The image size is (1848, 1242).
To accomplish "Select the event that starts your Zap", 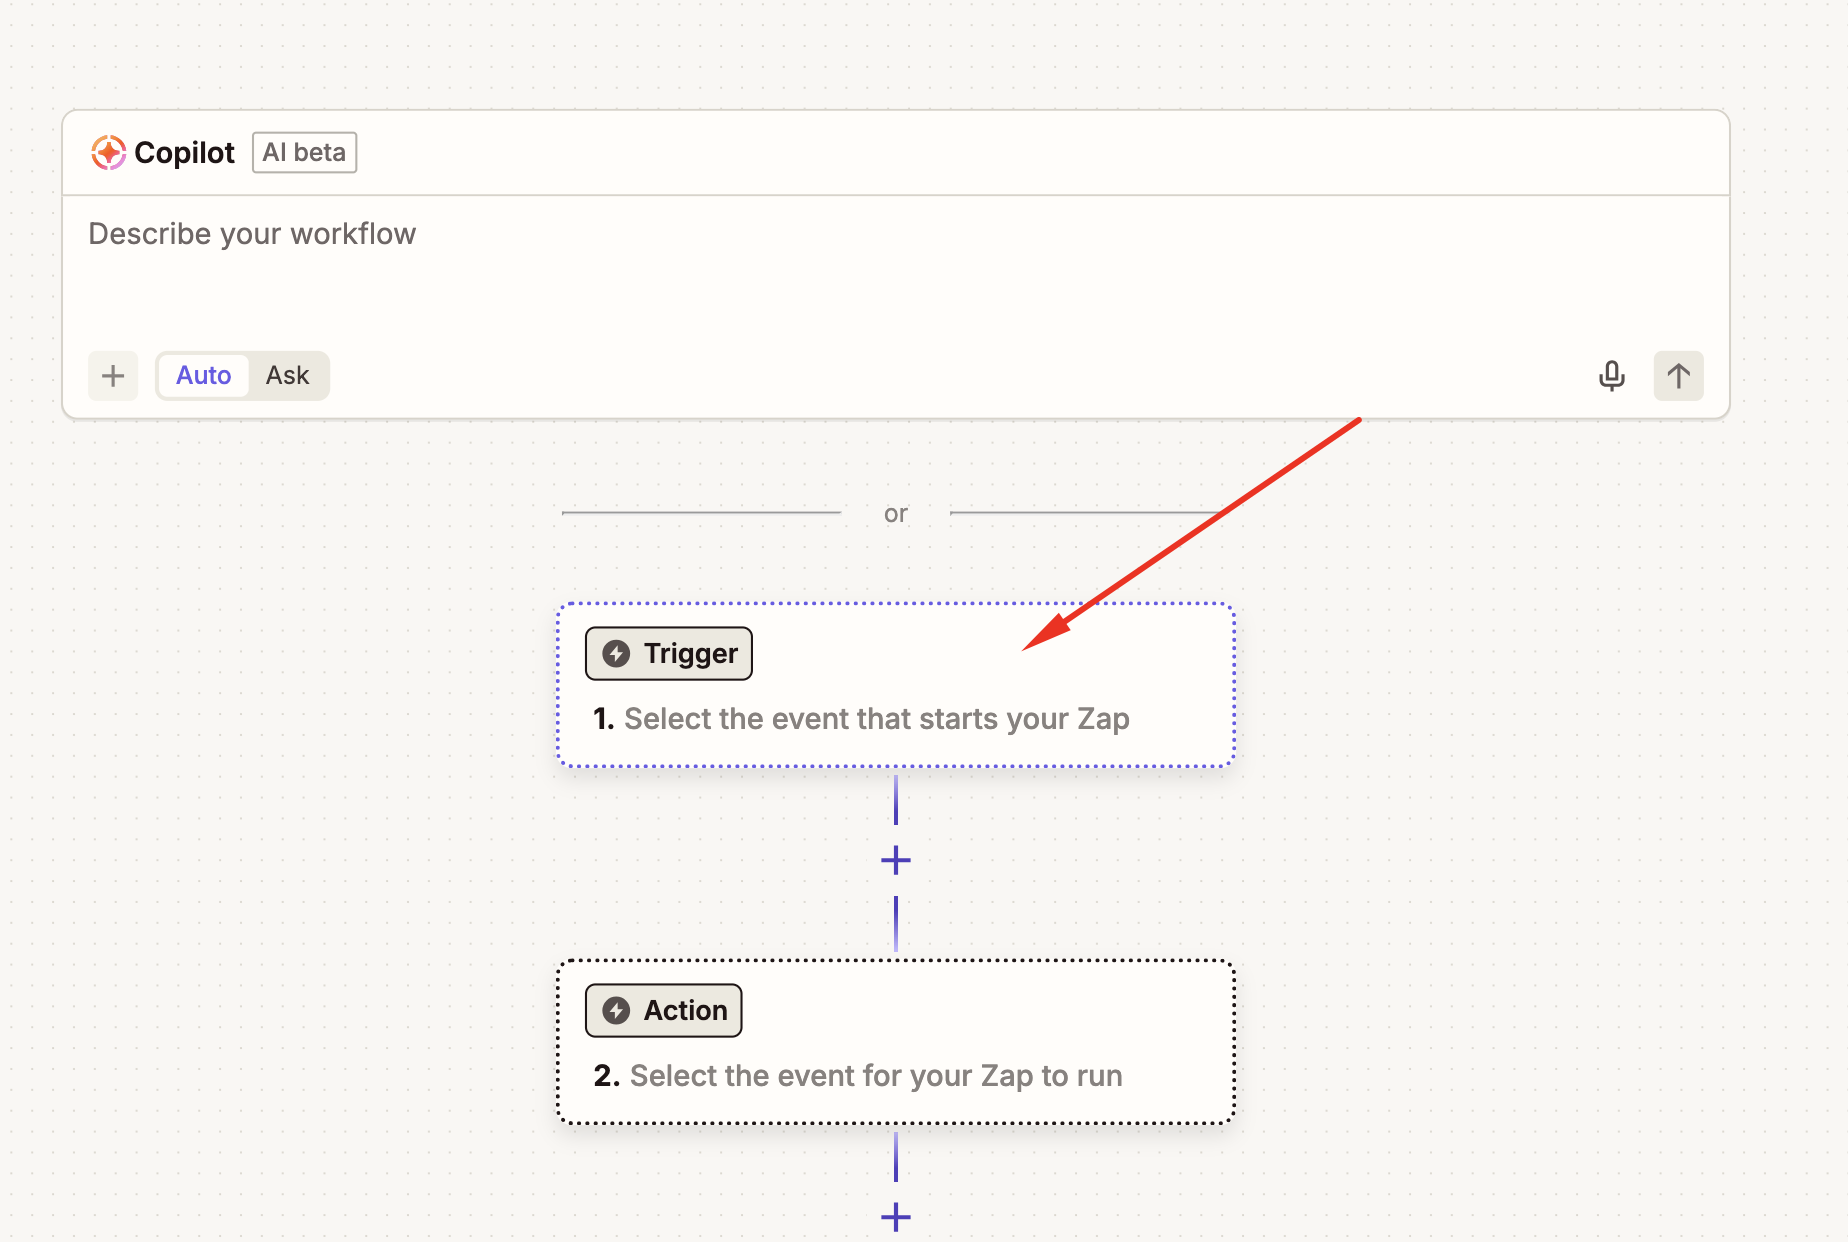I will [x=876, y=719].
